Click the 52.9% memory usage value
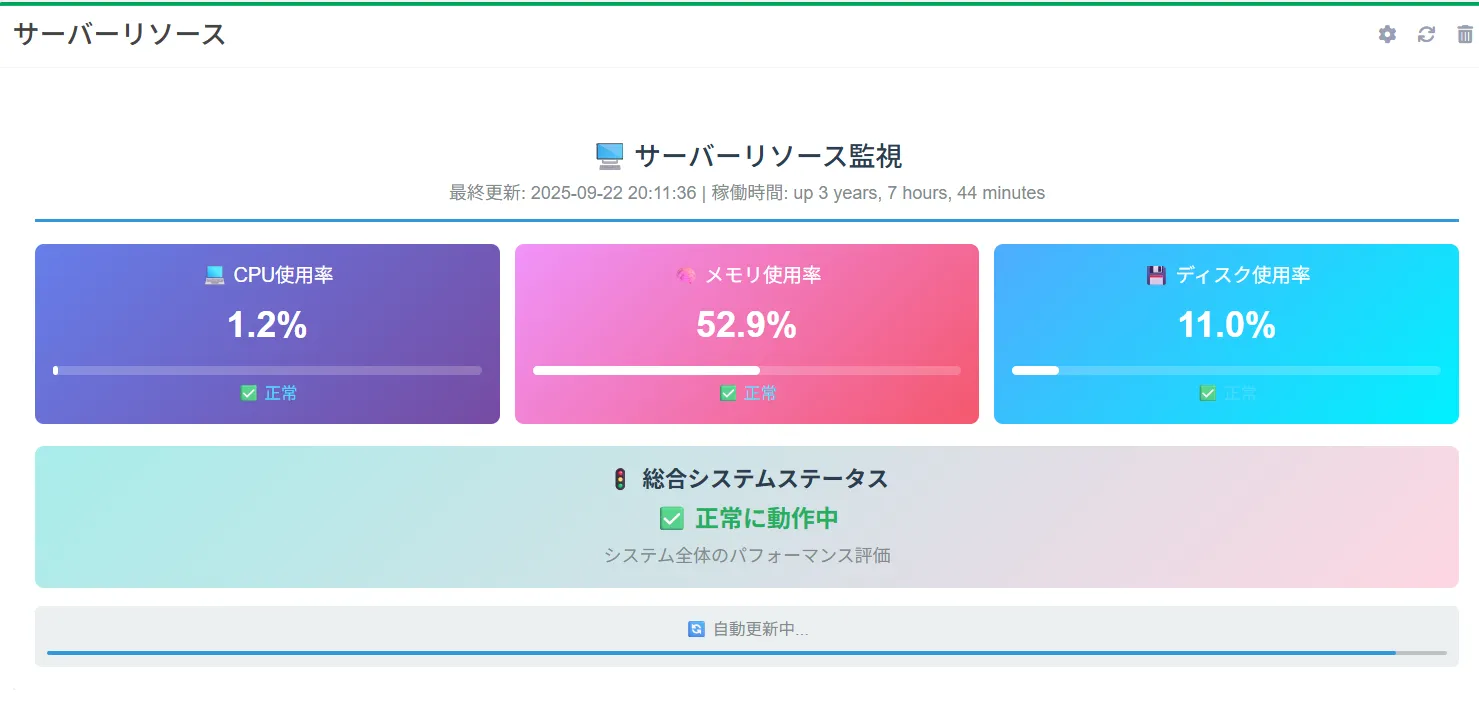Viewport: 1479px width, 704px height. [746, 325]
